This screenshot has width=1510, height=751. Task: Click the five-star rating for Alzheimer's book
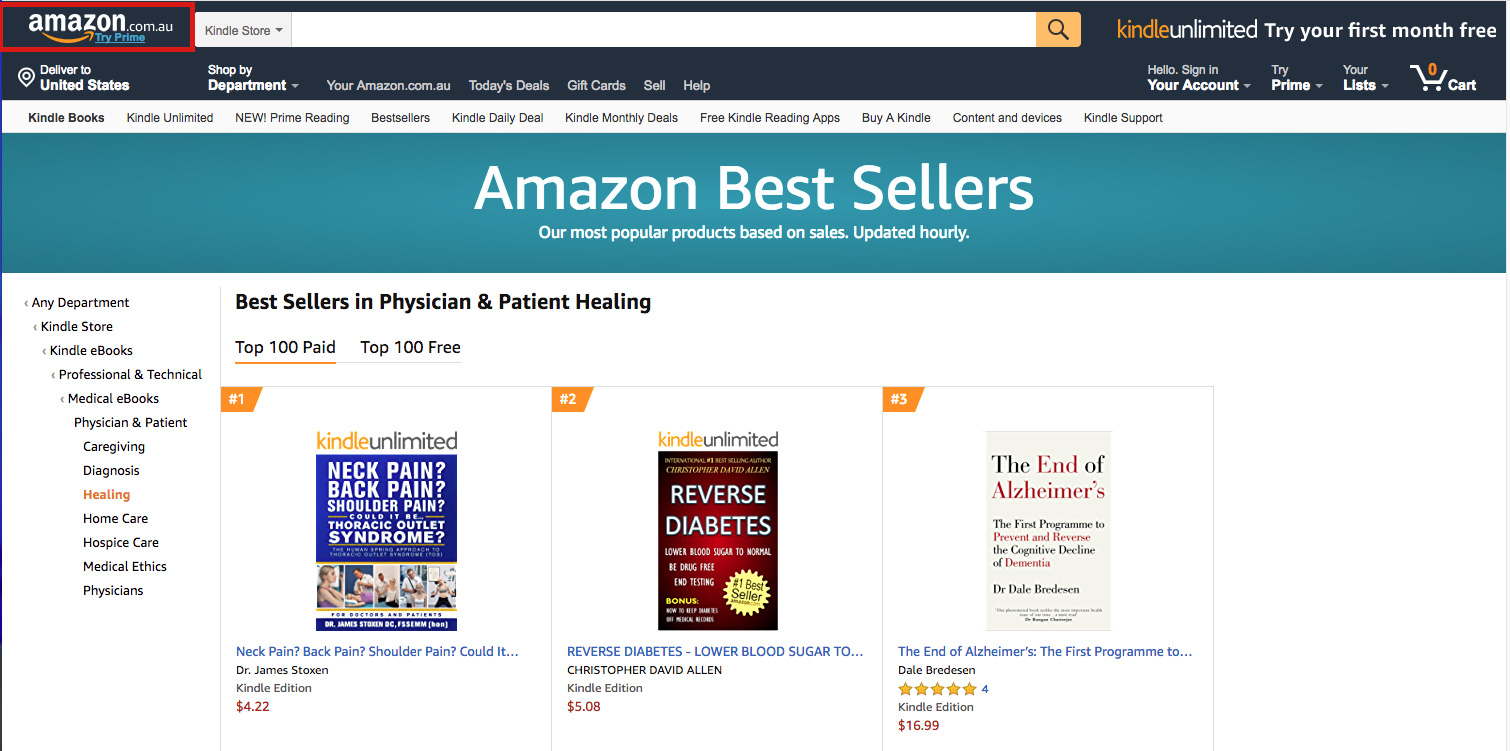point(937,689)
